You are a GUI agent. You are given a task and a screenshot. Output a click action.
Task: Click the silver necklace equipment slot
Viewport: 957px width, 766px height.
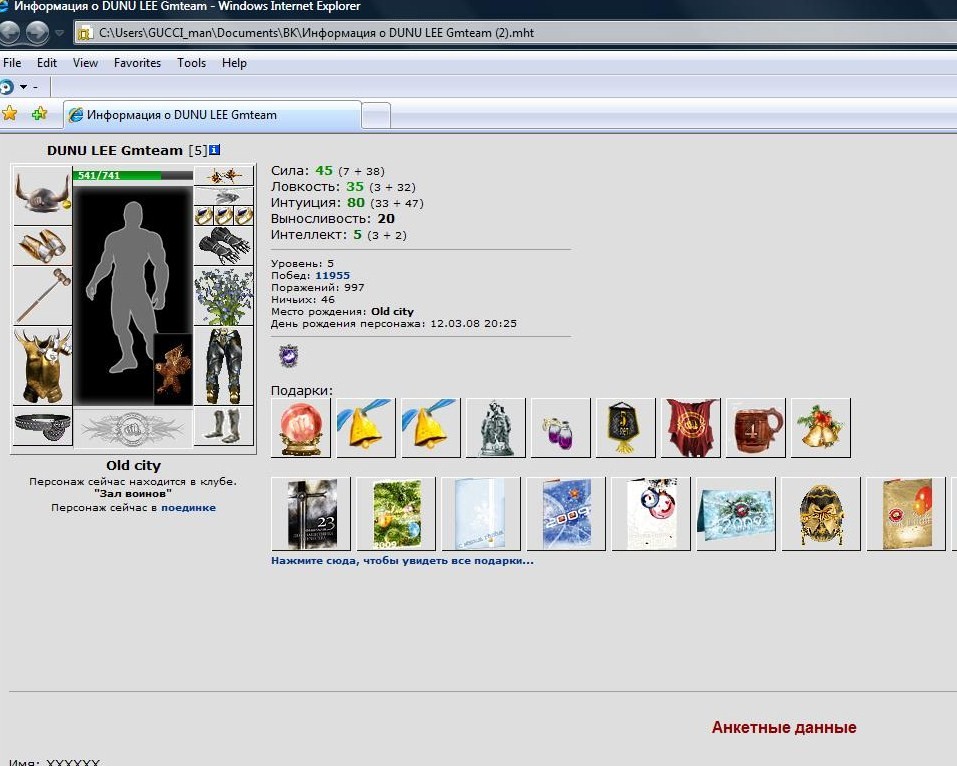point(223,196)
